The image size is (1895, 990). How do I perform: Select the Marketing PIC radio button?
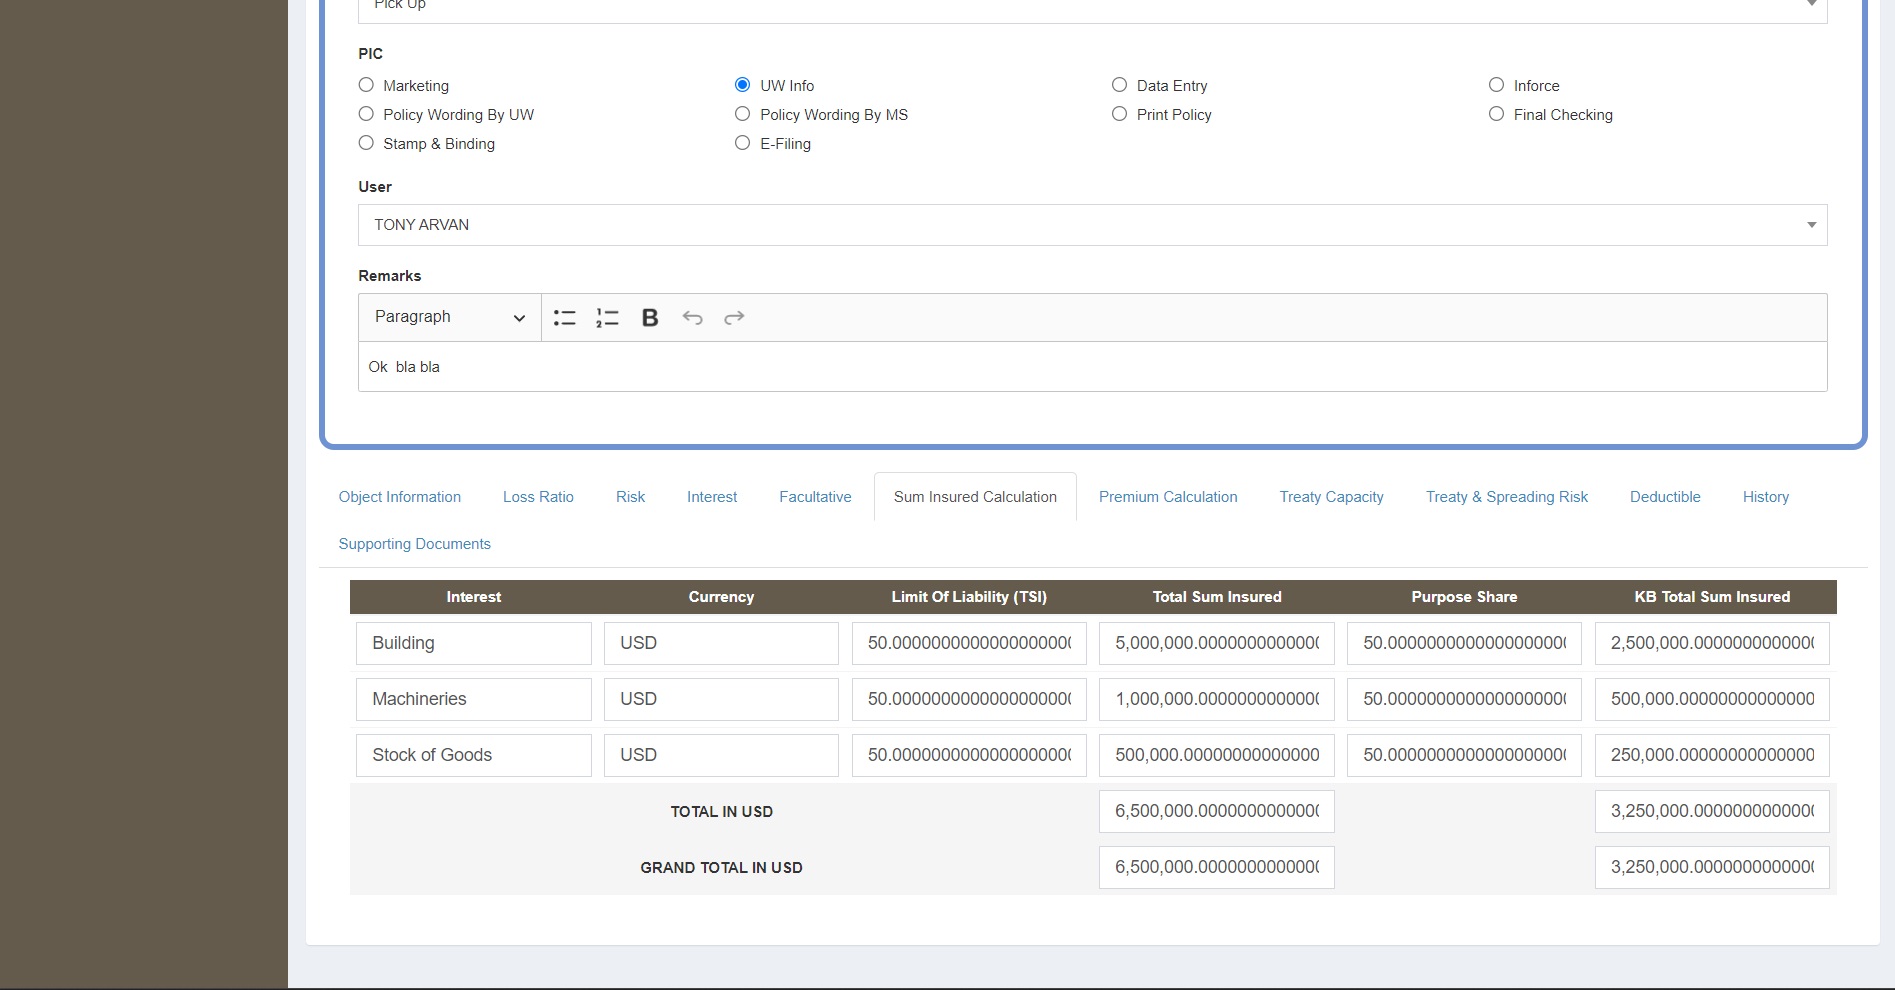click(x=366, y=85)
